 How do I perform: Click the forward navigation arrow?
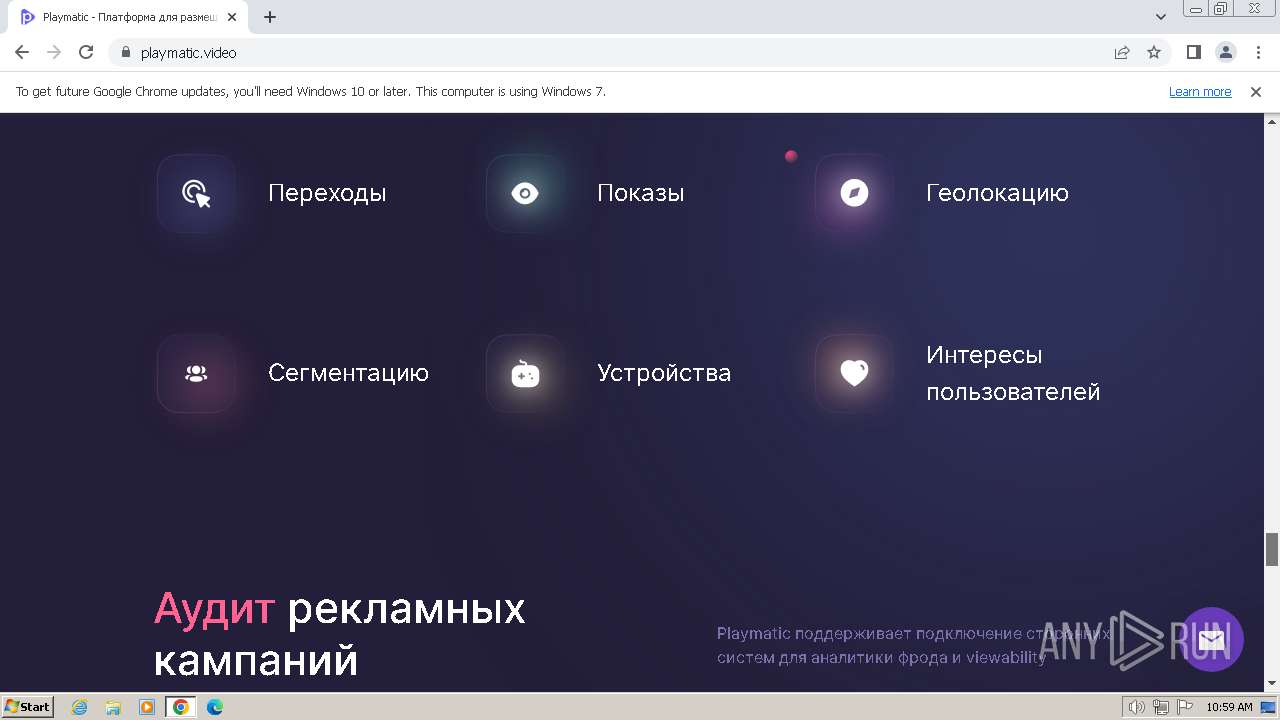click(x=54, y=52)
